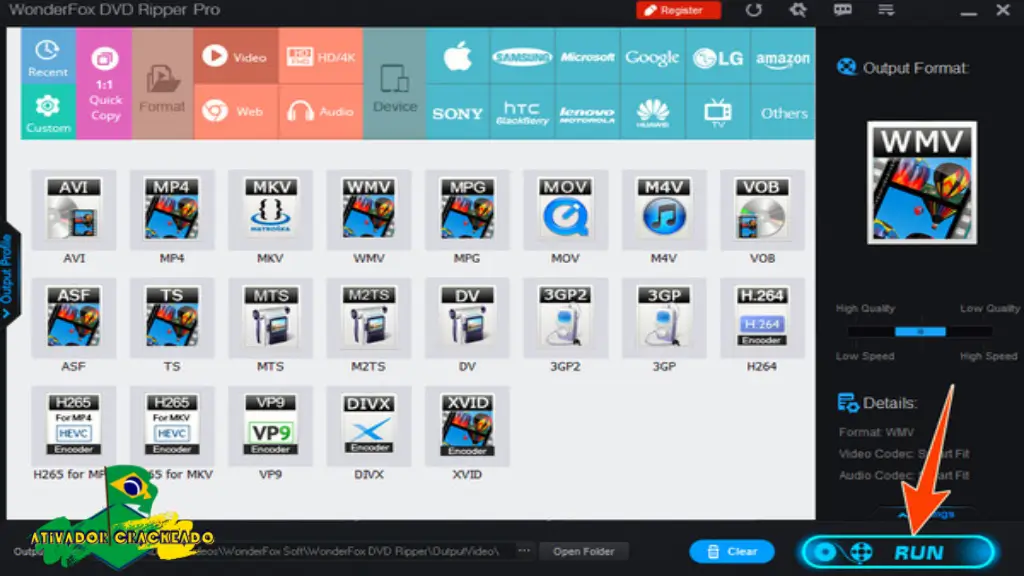Viewport: 1024px width, 576px height.
Task: Open the HTC BlackBerry device category
Action: 522,112
